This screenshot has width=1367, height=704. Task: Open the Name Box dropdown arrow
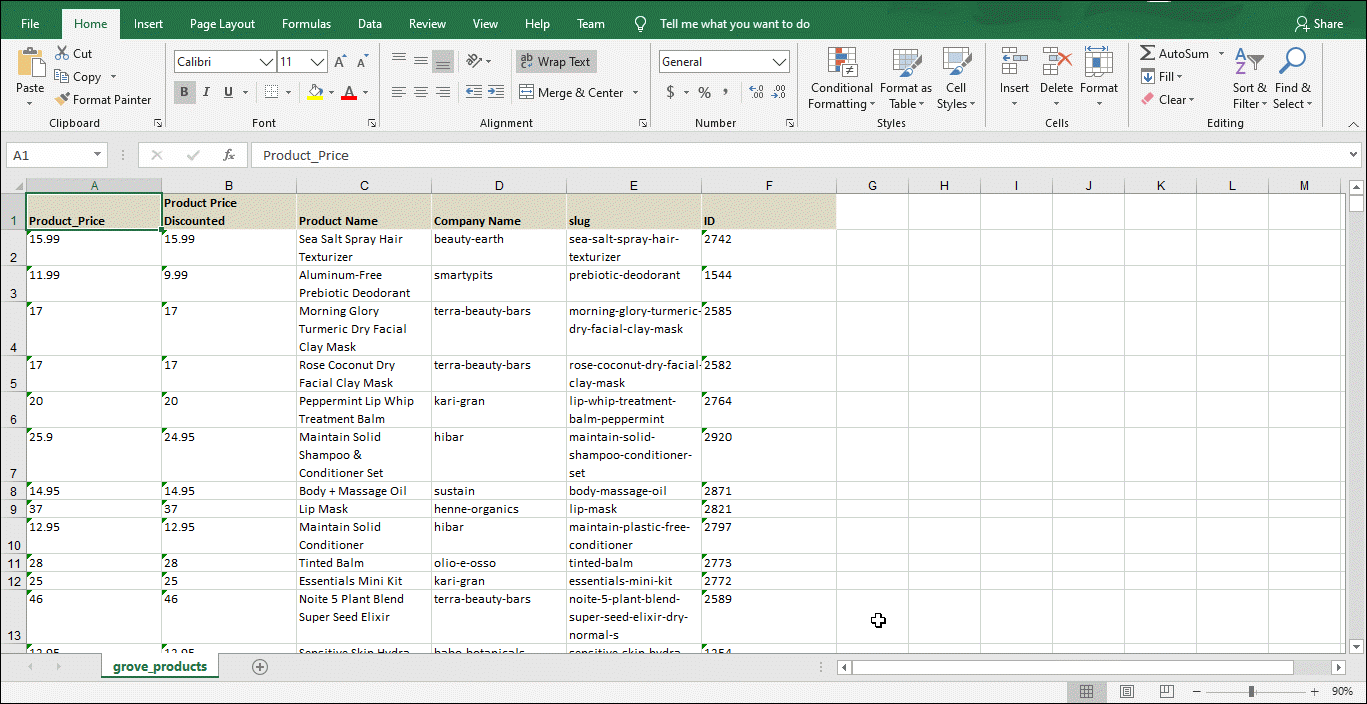[97, 155]
